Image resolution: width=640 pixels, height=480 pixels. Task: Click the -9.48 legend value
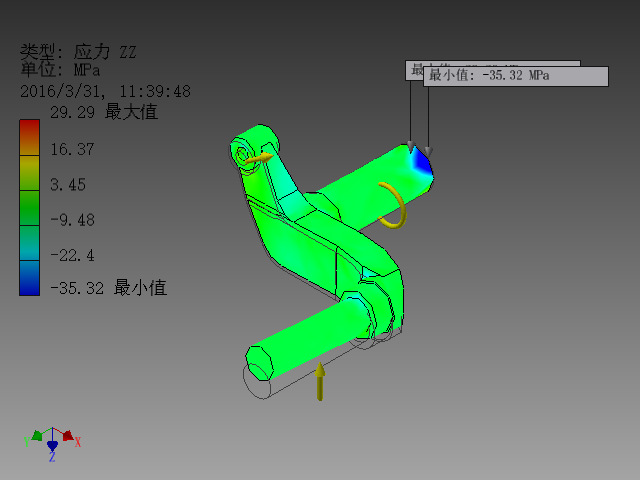pyautogui.click(x=72, y=220)
